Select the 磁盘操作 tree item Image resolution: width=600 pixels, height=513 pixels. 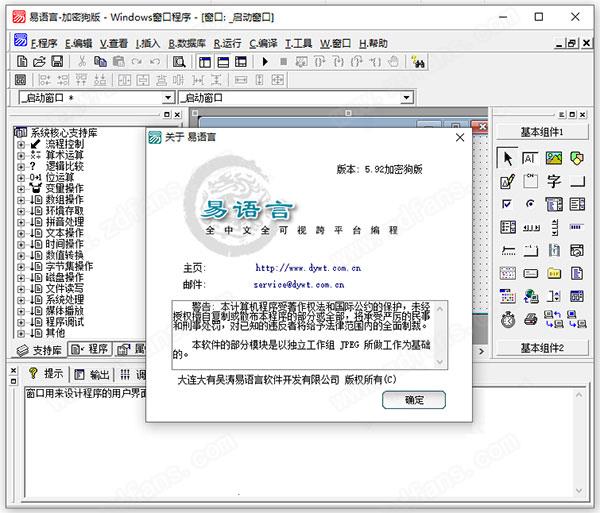coord(64,277)
